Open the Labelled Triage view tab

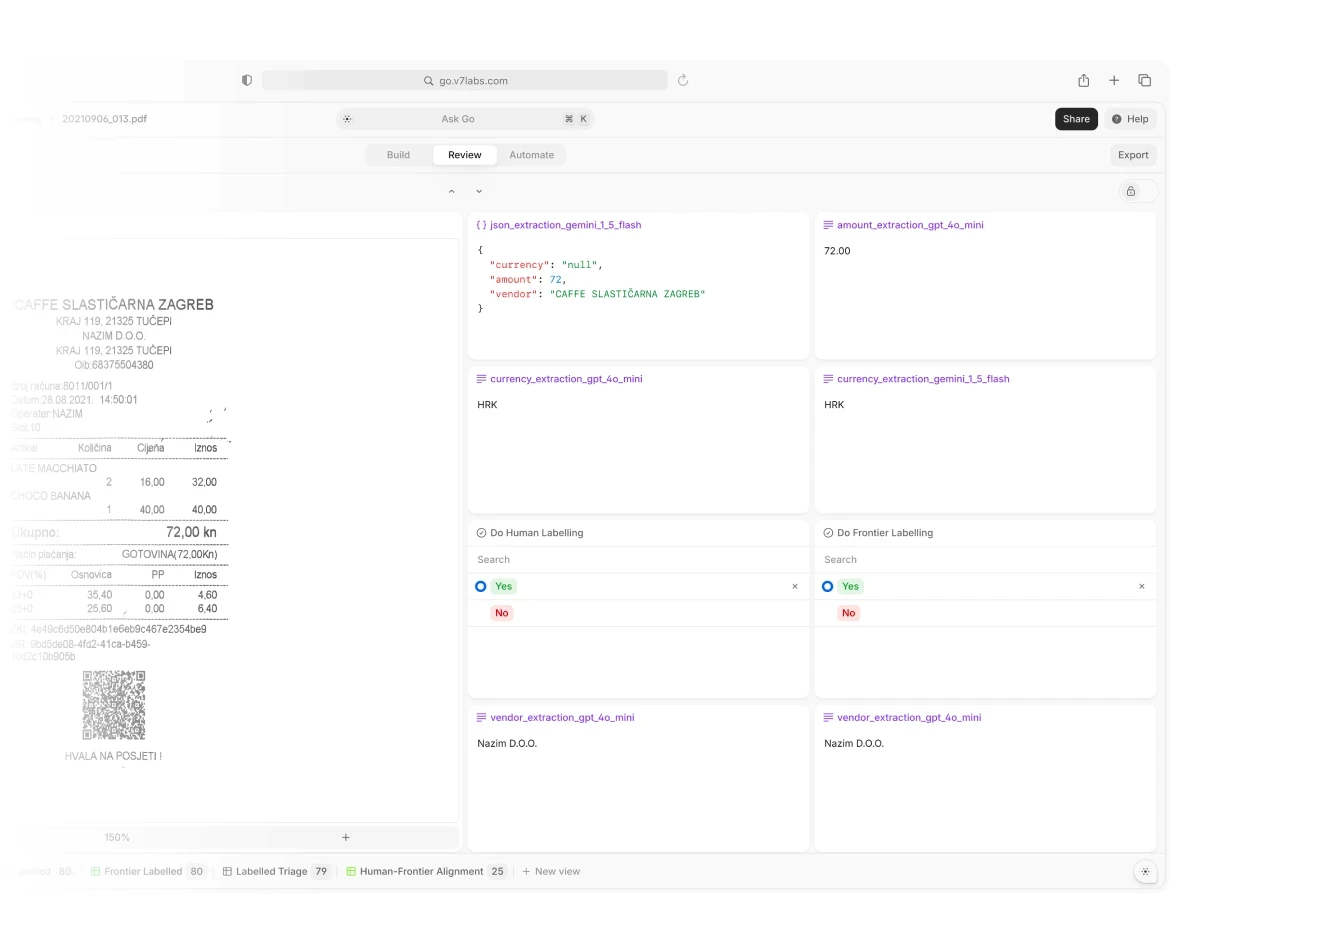276,871
